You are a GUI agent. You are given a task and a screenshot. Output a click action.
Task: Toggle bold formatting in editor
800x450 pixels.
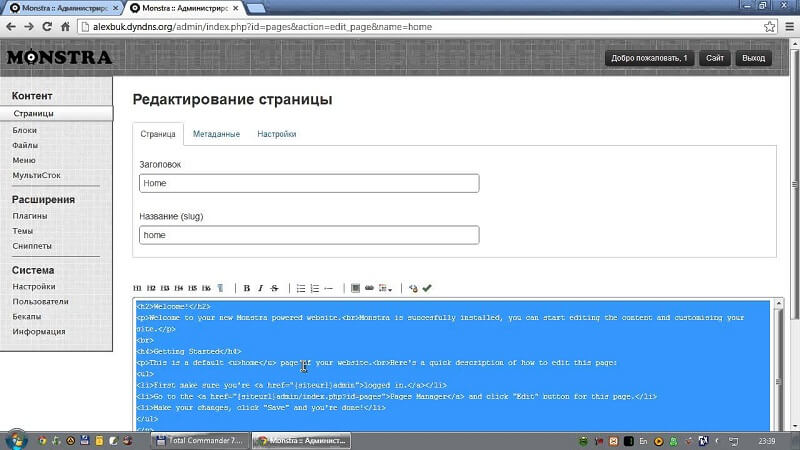coord(246,288)
